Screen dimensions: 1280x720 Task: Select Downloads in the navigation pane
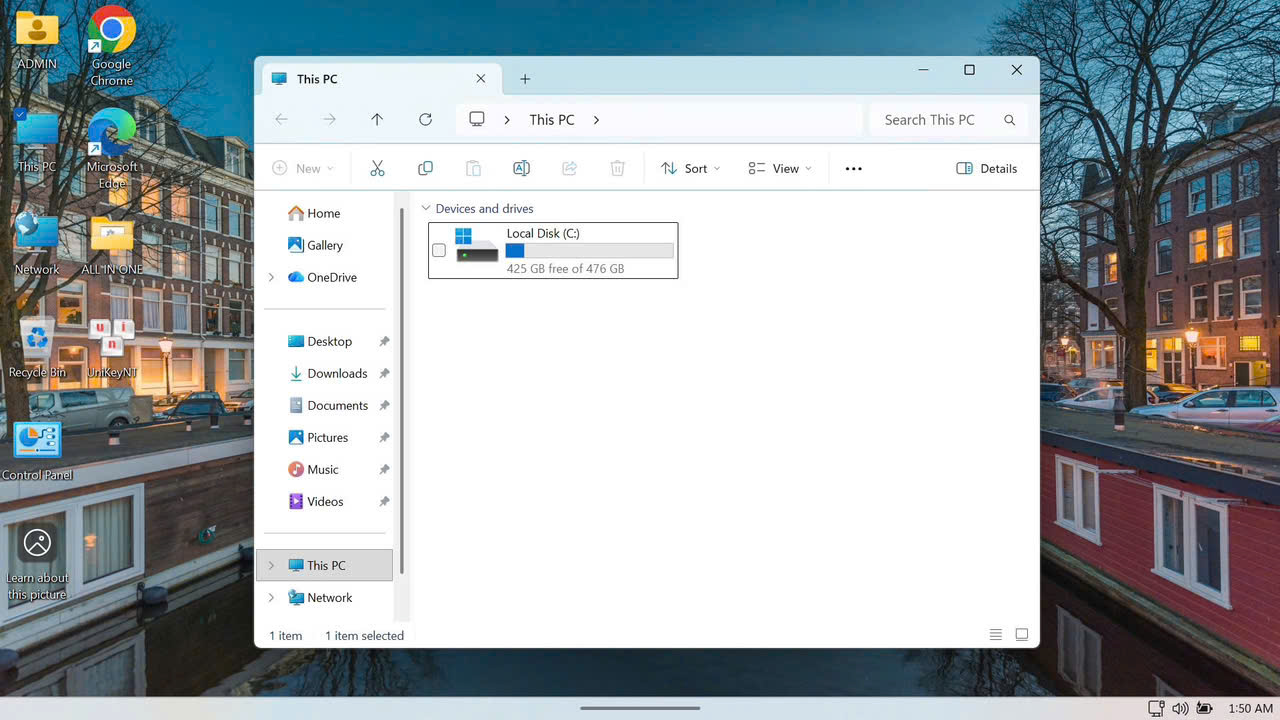[x=337, y=374]
